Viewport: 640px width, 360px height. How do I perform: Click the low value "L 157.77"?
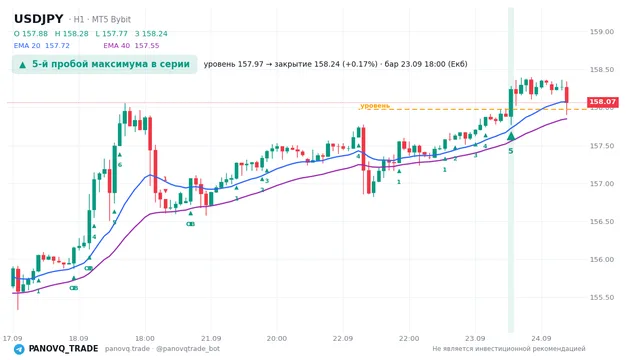point(111,33)
